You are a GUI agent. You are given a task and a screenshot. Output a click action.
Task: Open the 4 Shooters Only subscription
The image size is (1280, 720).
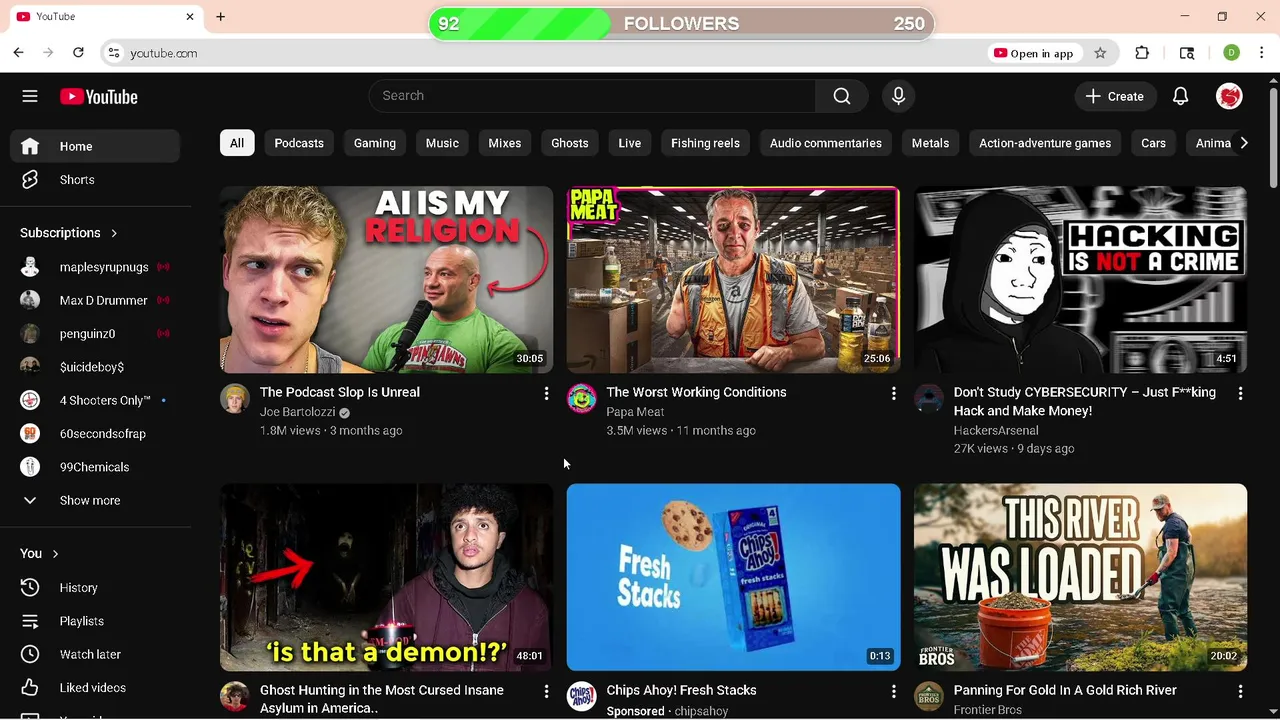click(95, 400)
